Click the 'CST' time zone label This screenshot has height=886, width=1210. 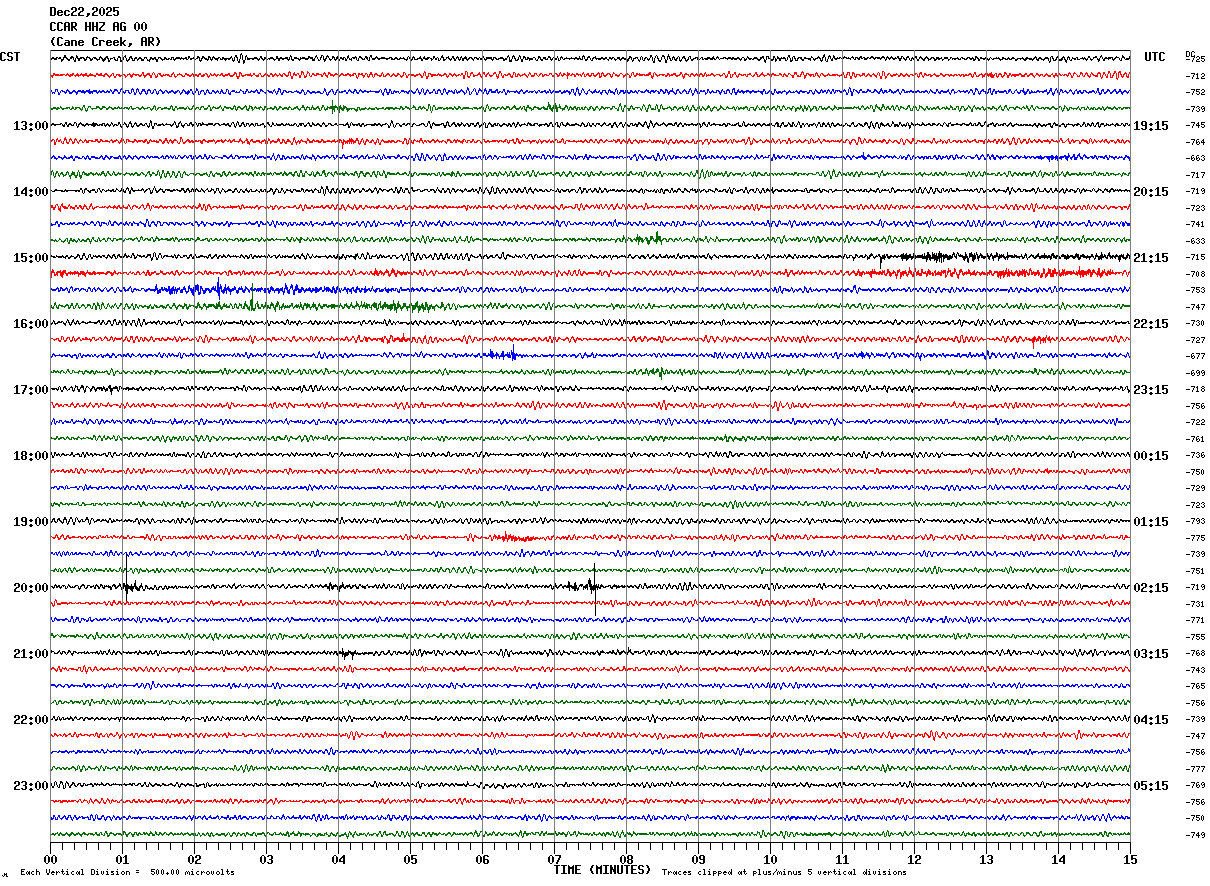[x=10, y=57]
